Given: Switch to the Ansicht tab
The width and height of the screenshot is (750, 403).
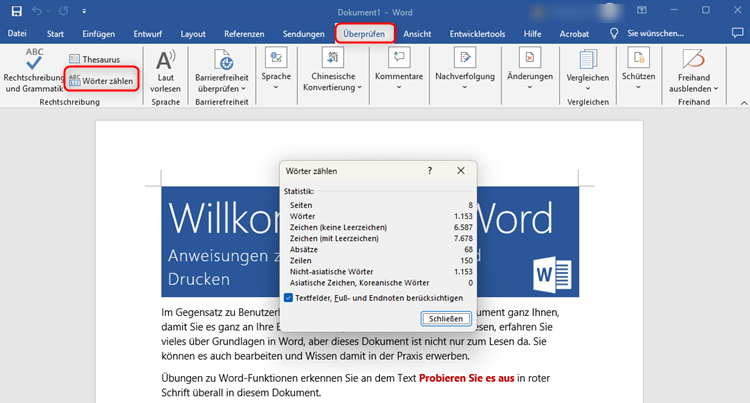Looking at the screenshot, I should pyautogui.click(x=417, y=33).
